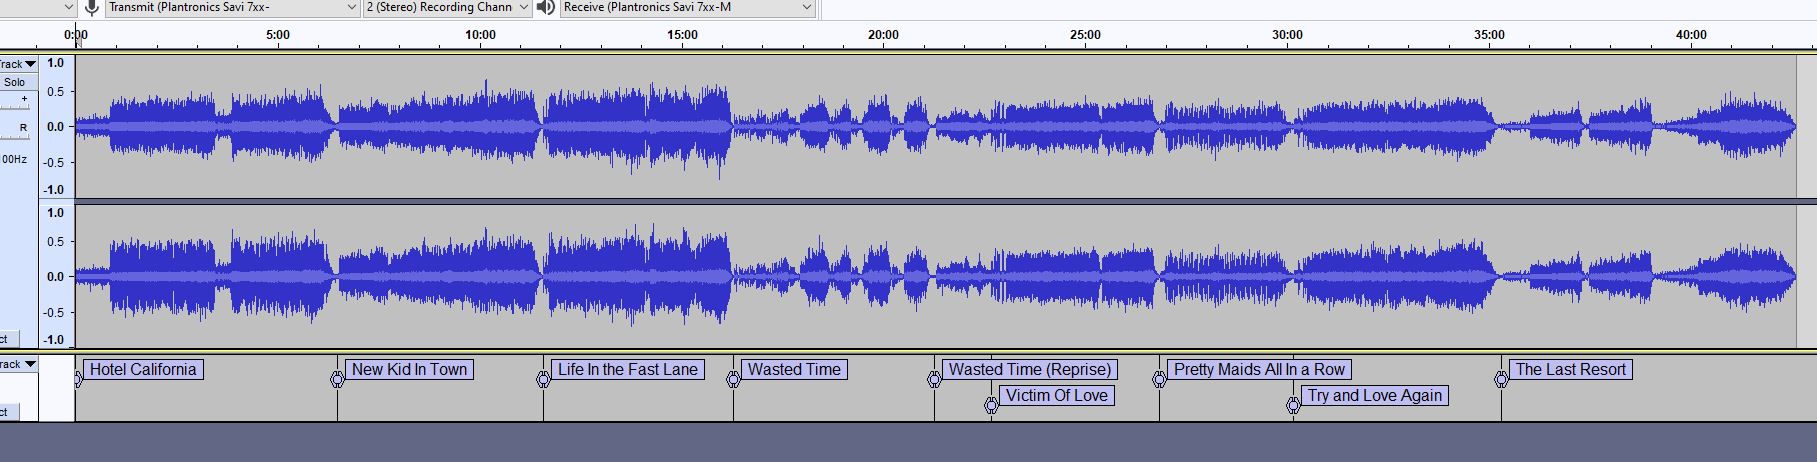Select the Pretty Maids All In a Row handle
The height and width of the screenshot is (462, 1817).
pos(1159,379)
